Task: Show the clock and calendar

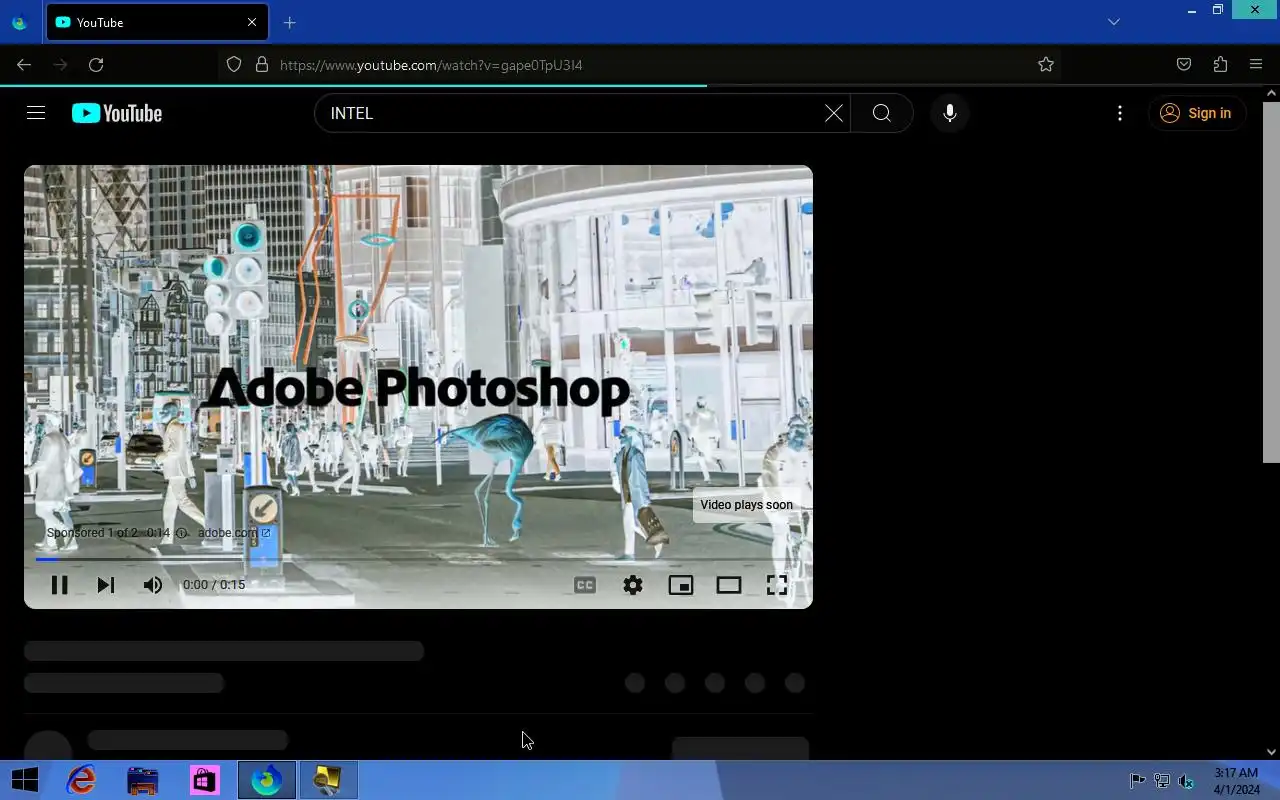Action: coord(1237,781)
